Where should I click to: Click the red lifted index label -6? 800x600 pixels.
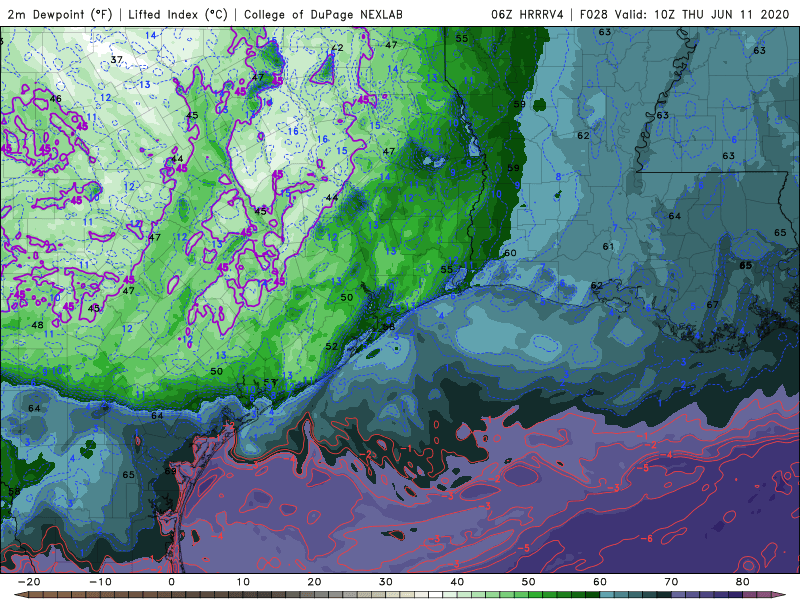click(x=646, y=538)
